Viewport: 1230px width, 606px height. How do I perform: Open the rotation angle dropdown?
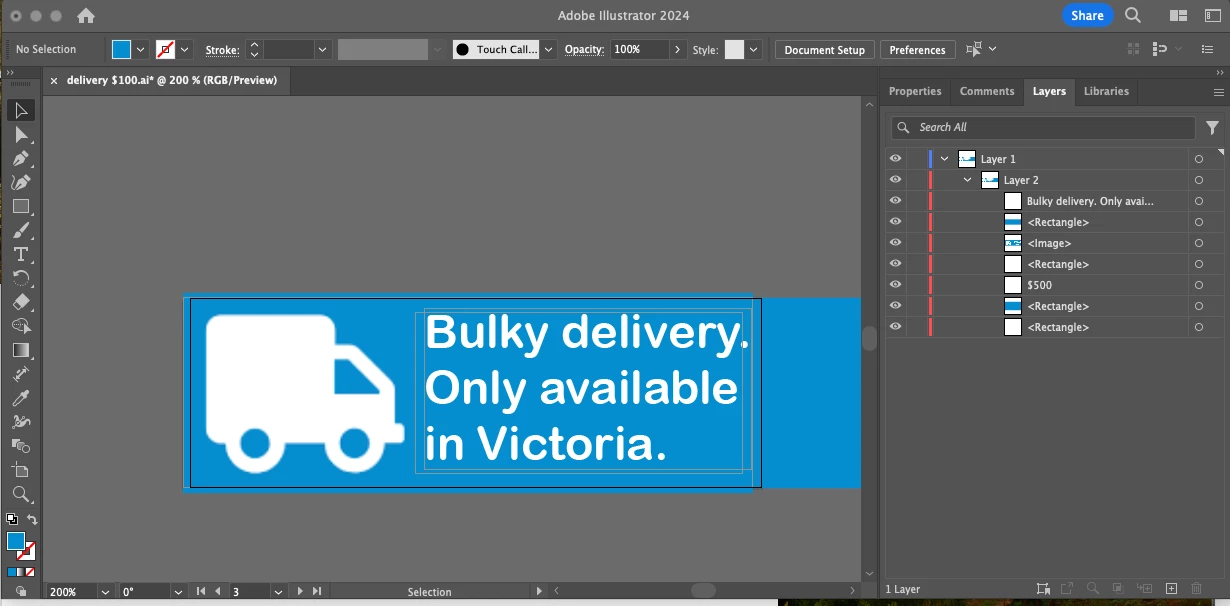pos(178,592)
